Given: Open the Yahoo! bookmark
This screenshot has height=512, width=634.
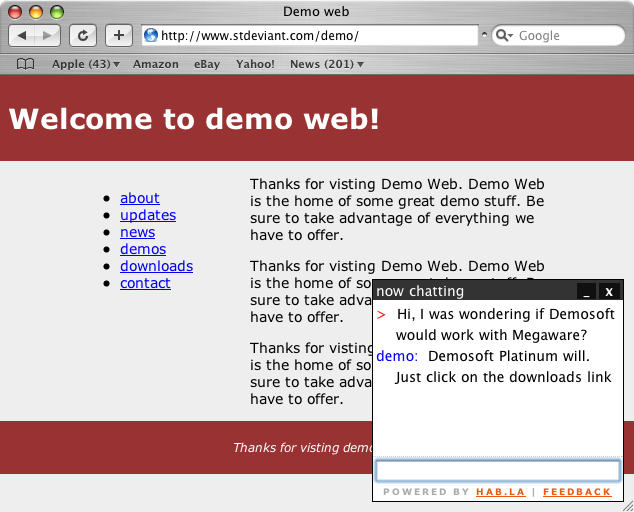Looking at the screenshot, I should click(x=255, y=64).
